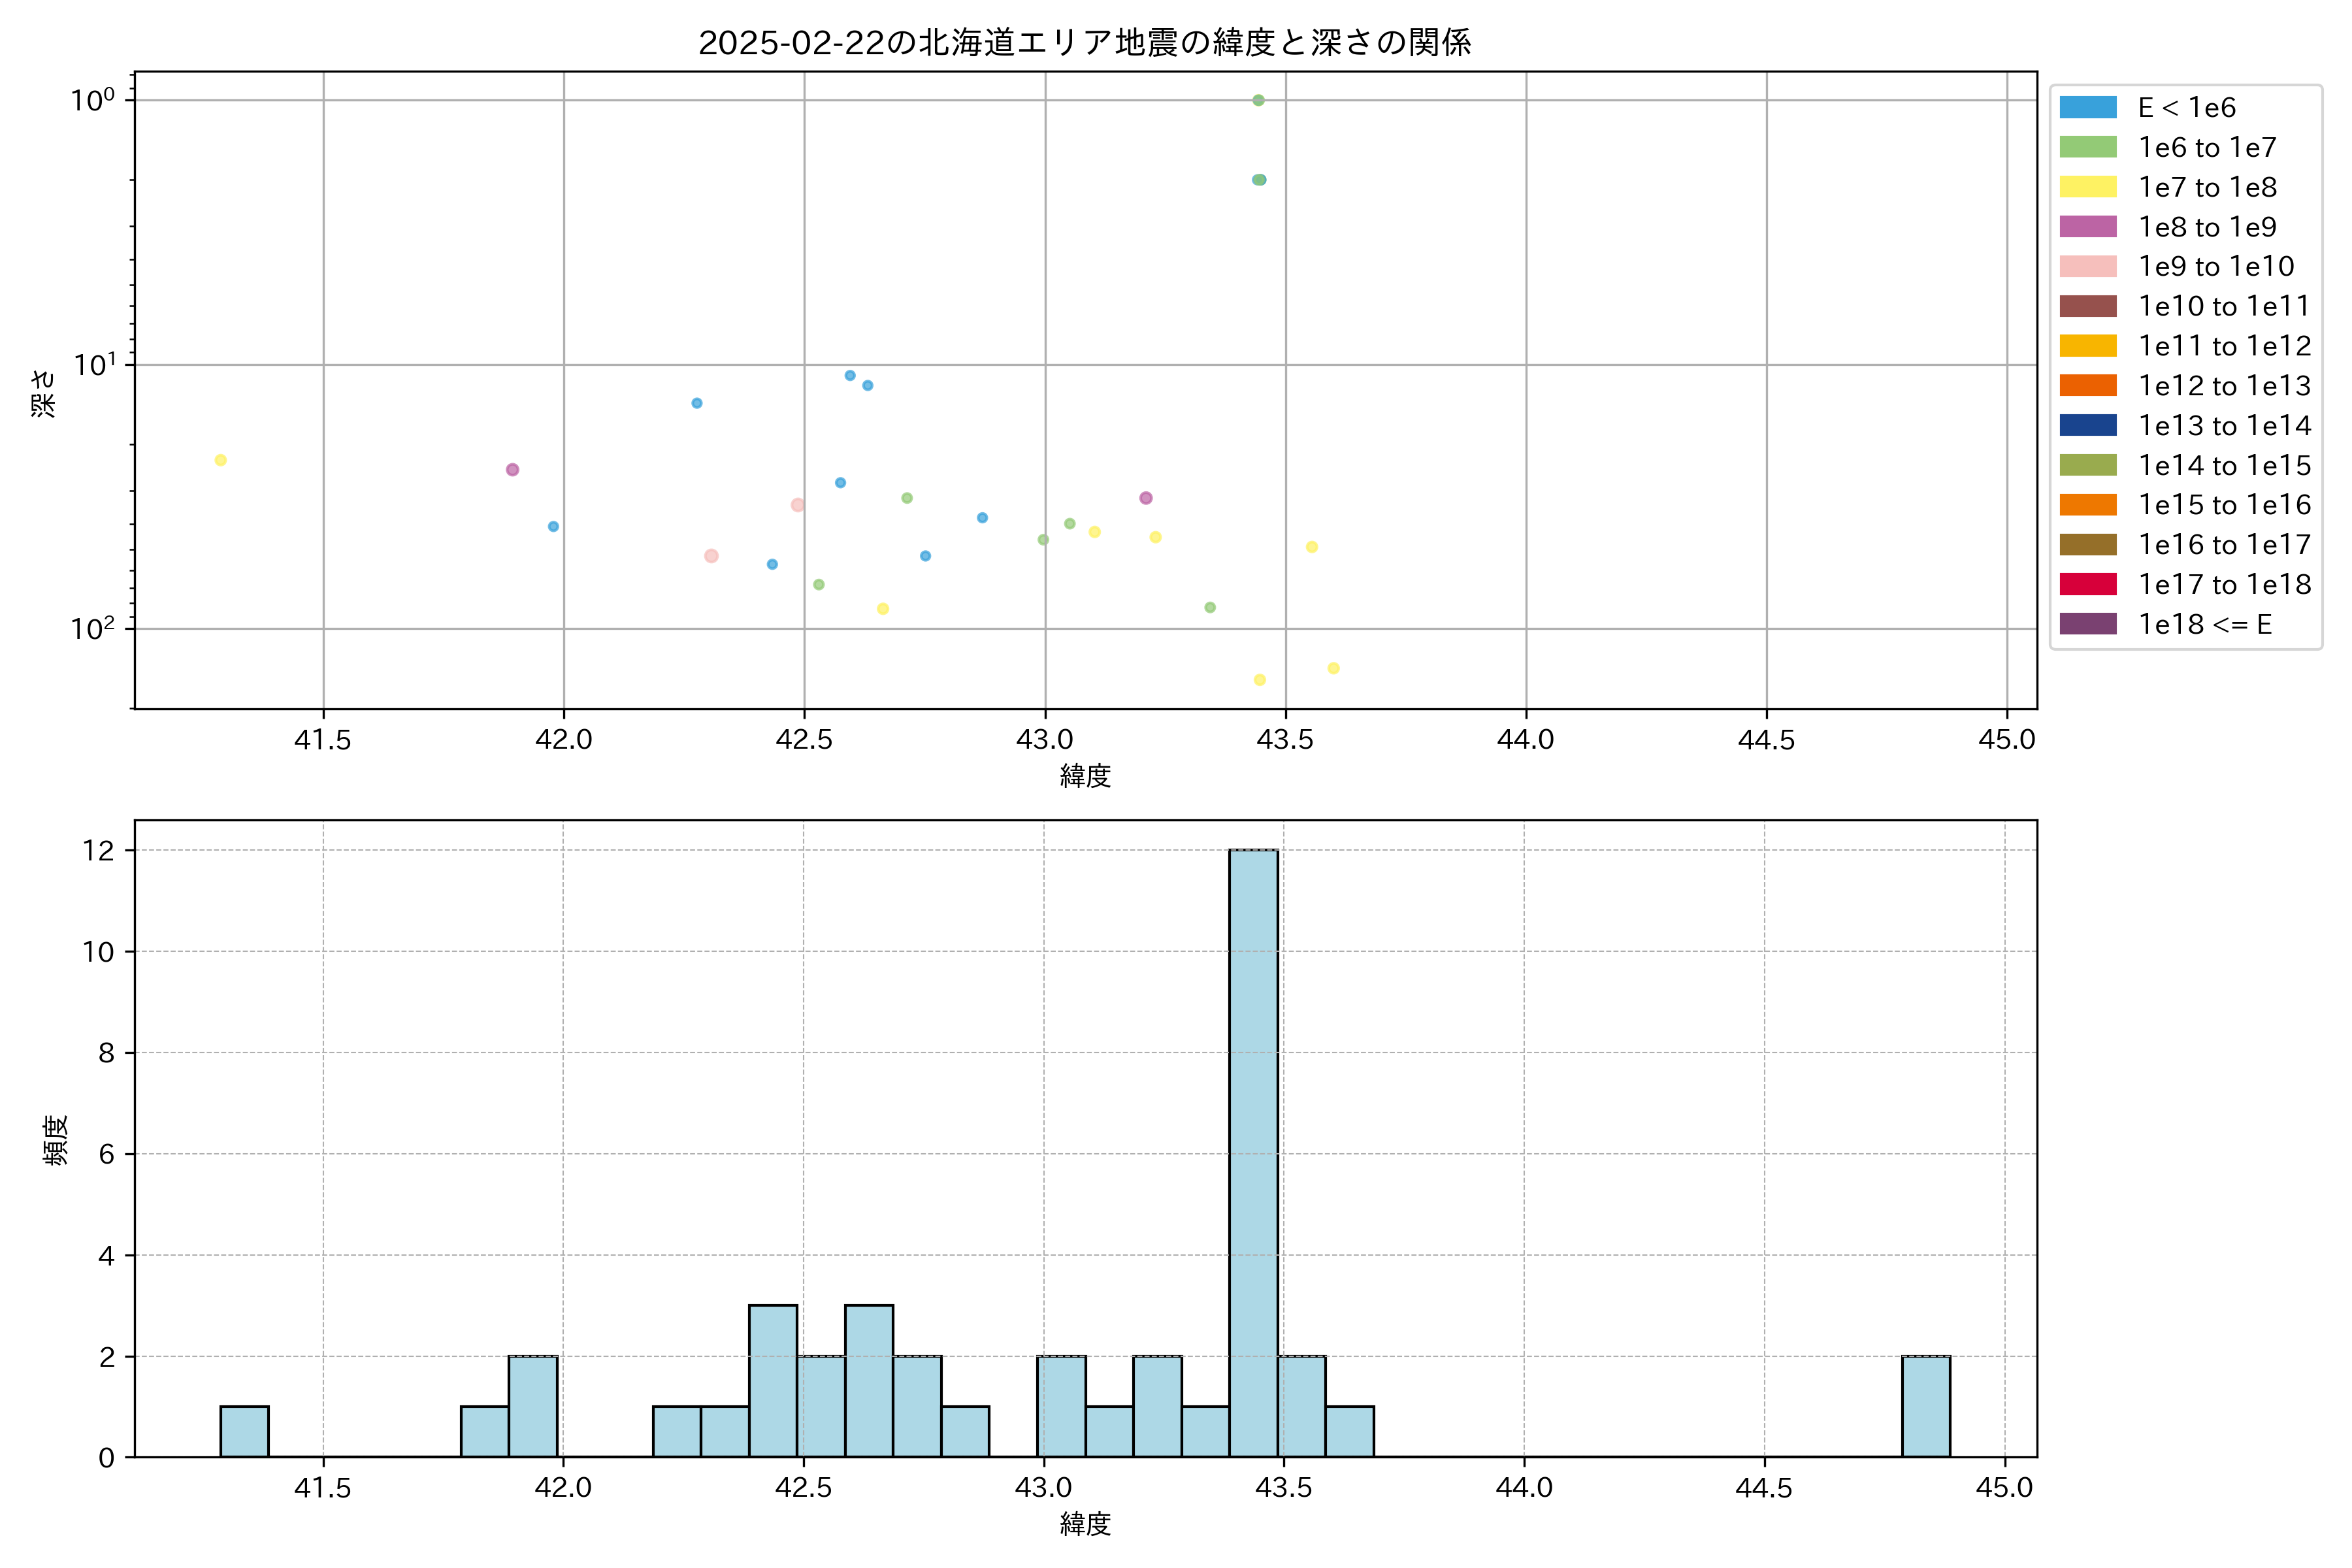This screenshot has width=2352, height=1568.
Task: Click the green 1e6 to 1e7 legend swatch
Action: (x=2088, y=147)
